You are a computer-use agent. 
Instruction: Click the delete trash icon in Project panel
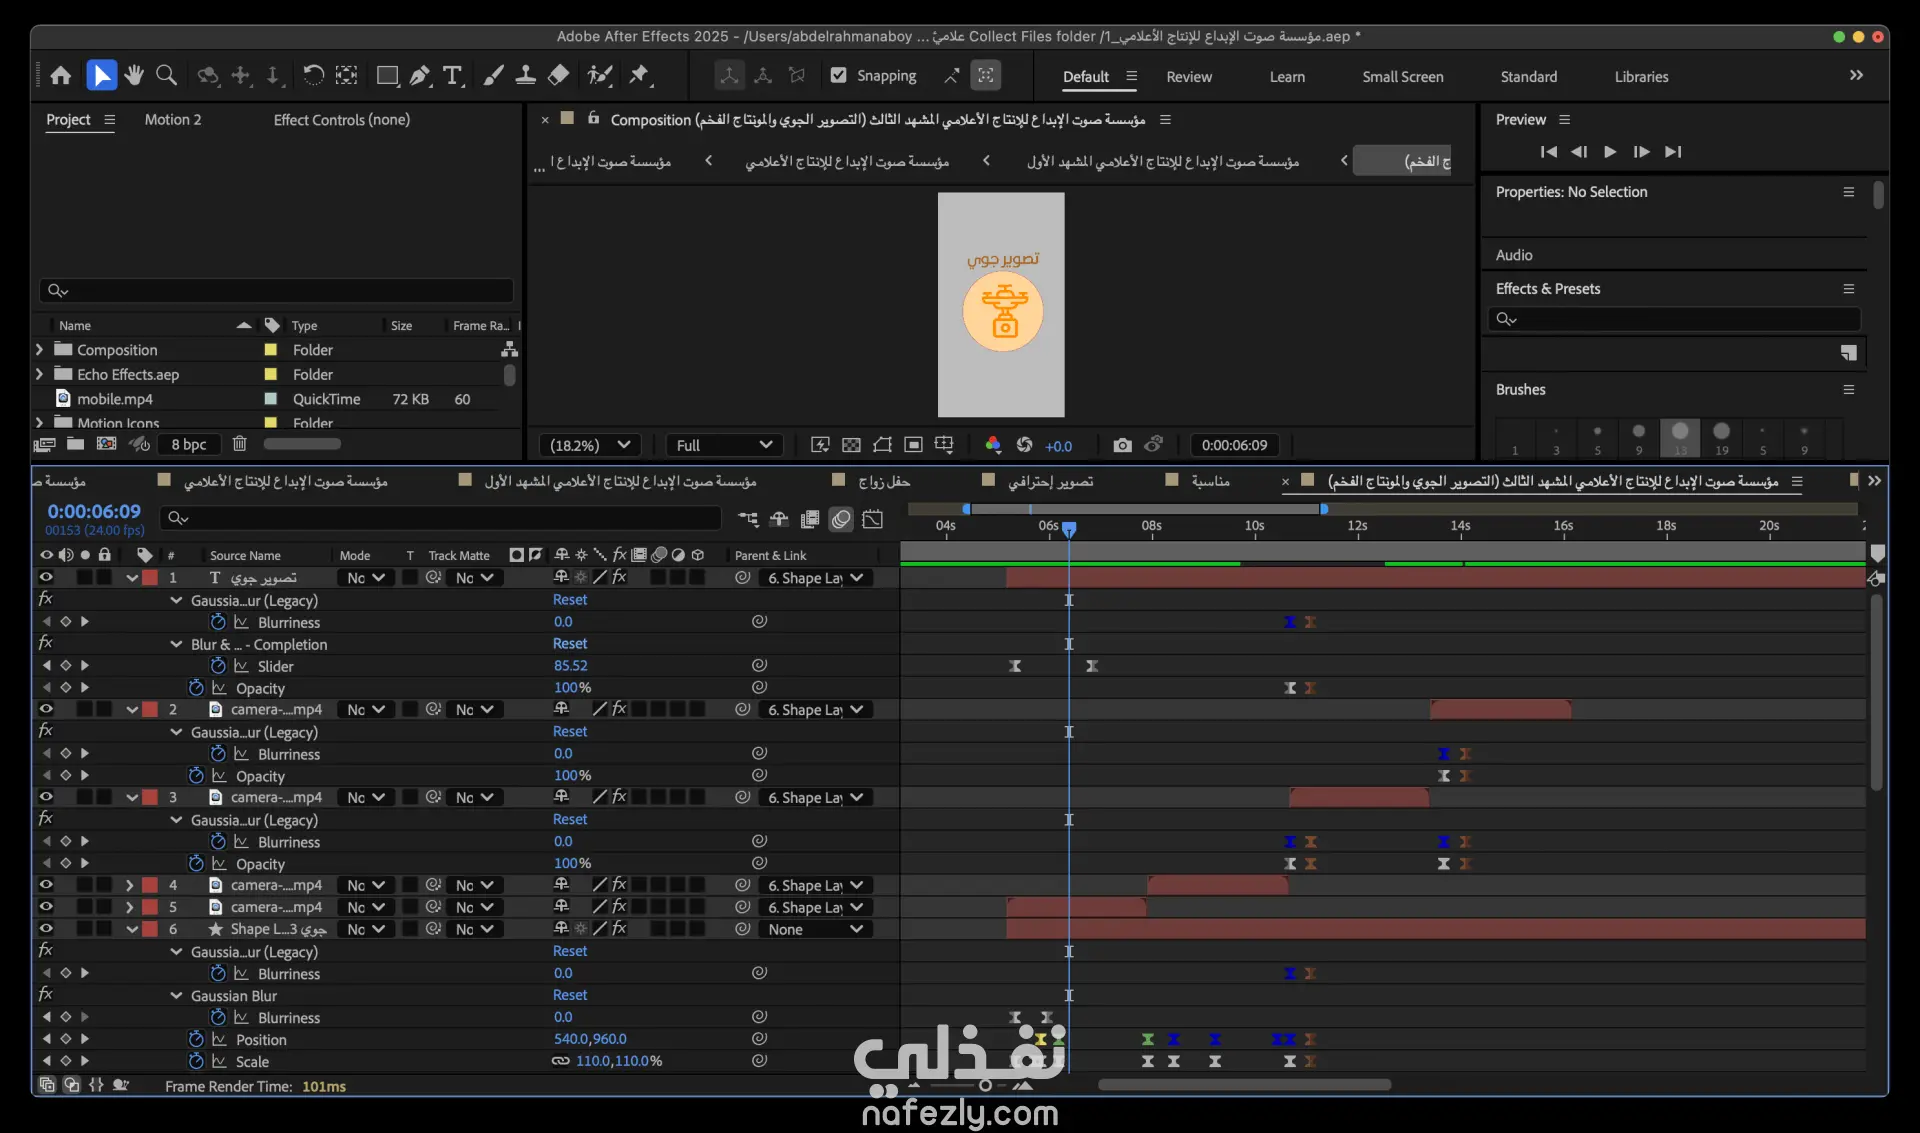[239, 444]
